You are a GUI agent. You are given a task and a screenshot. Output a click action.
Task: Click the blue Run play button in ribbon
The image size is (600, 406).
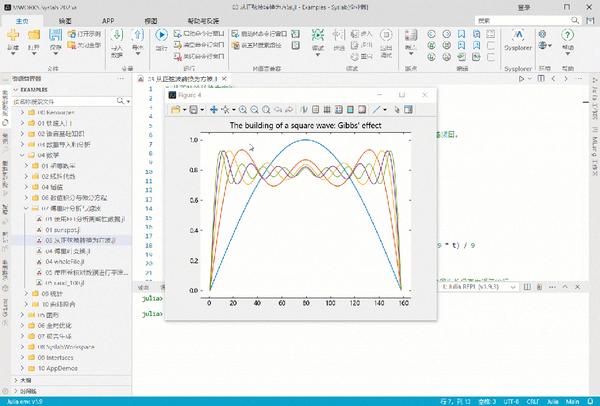point(161,35)
